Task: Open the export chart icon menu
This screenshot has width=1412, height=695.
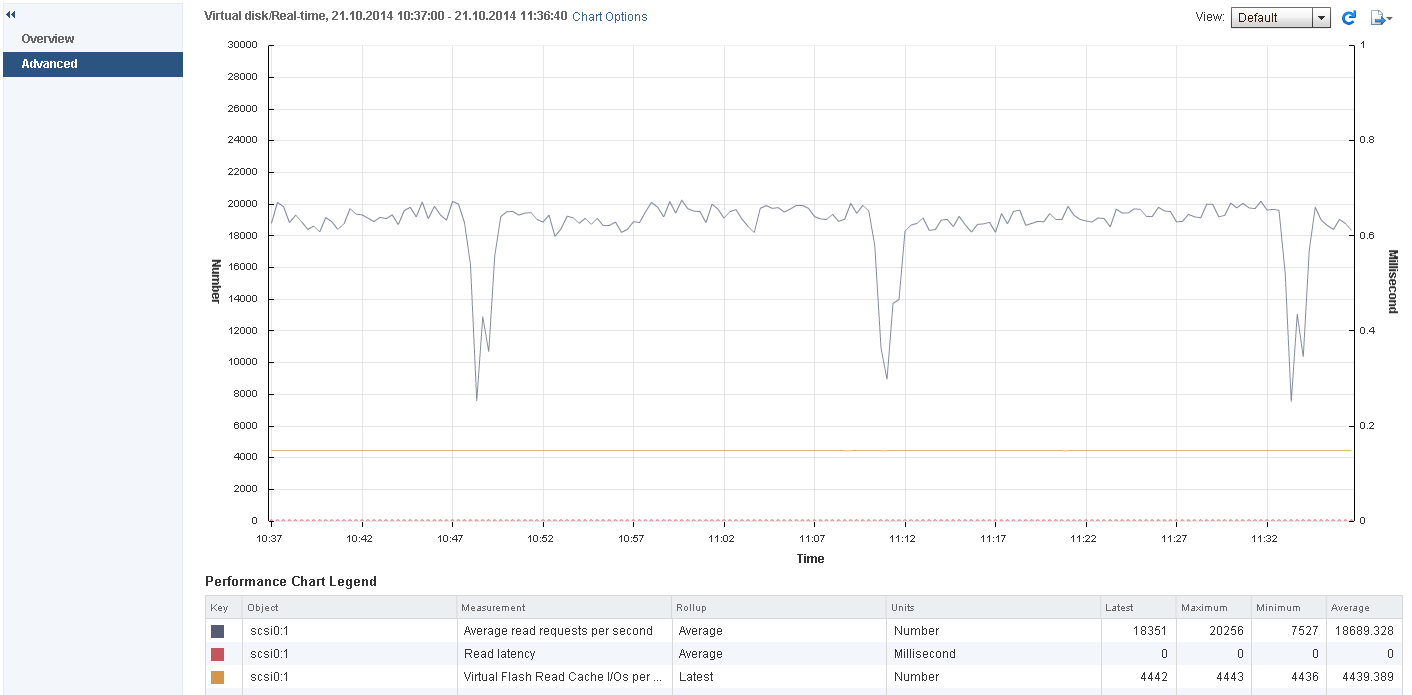Action: click(1378, 18)
